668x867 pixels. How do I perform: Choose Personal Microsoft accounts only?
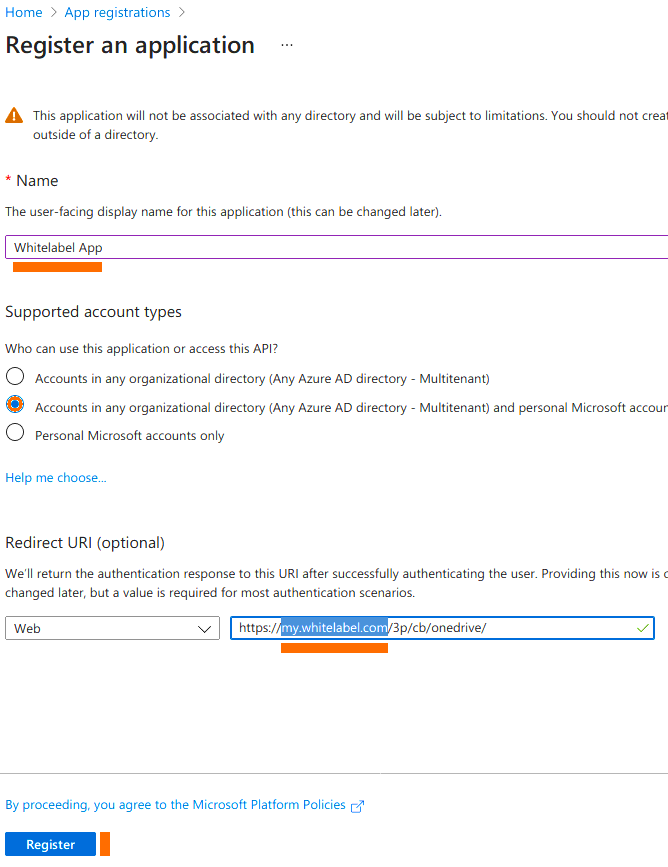click(x=15, y=434)
